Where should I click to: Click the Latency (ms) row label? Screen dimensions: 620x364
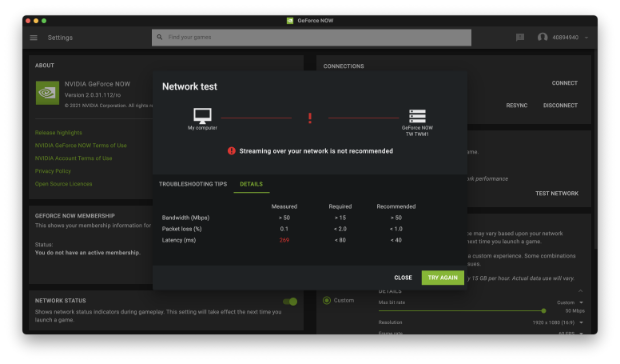pos(179,240)
